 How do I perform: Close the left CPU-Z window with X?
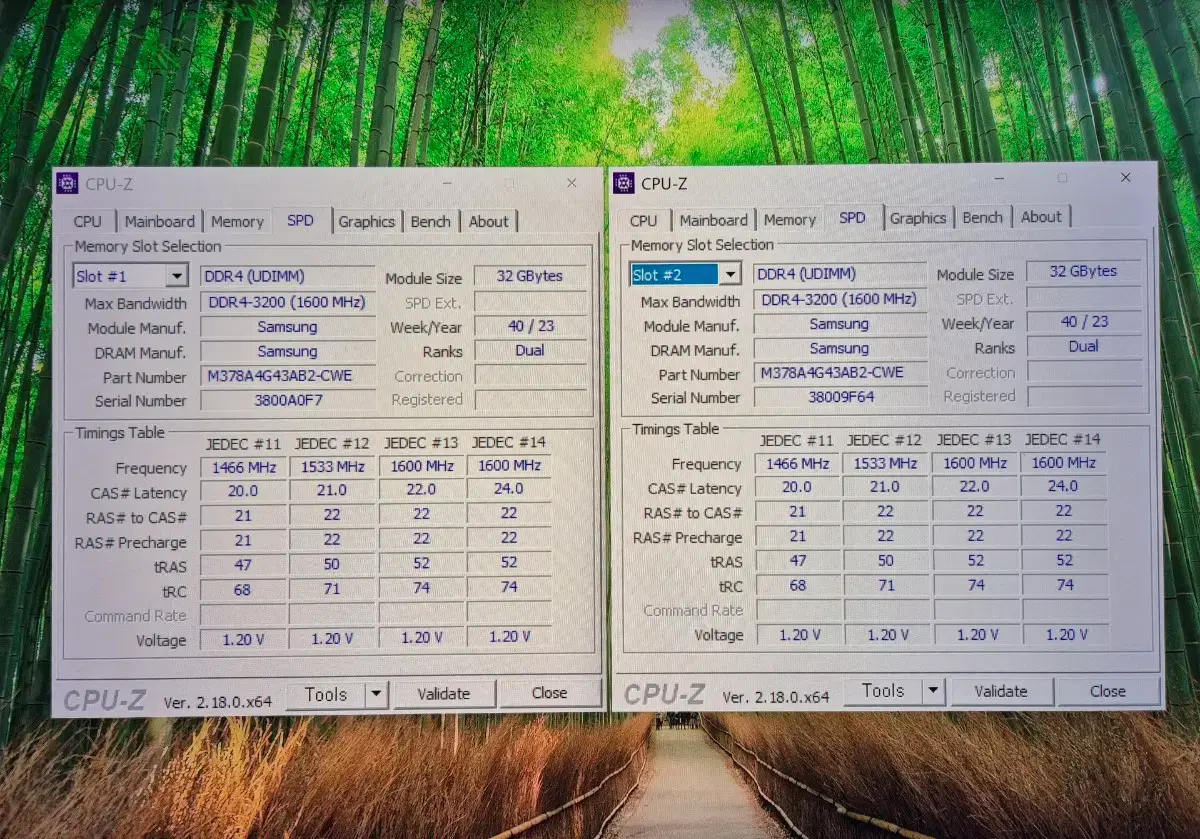572,183
